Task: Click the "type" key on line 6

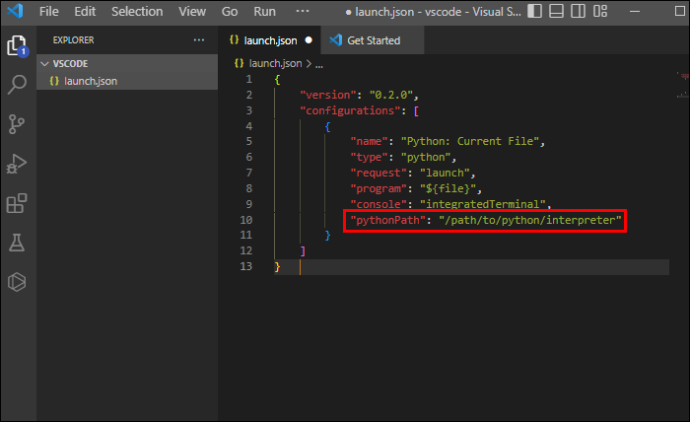Action: coord(369,157)
